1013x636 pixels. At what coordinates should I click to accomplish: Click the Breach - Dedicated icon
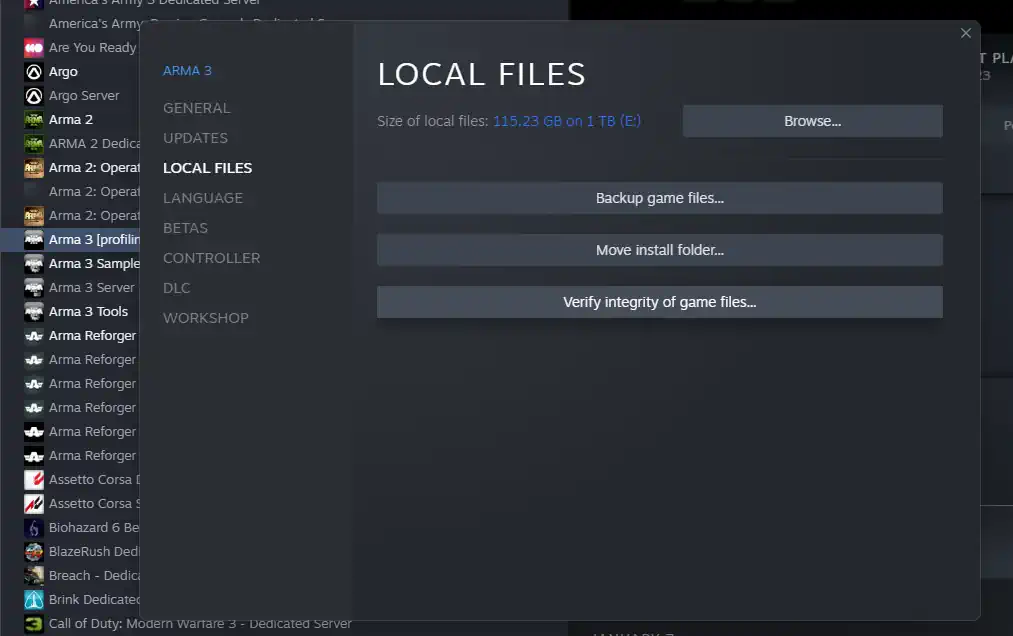tap(34, 575)
